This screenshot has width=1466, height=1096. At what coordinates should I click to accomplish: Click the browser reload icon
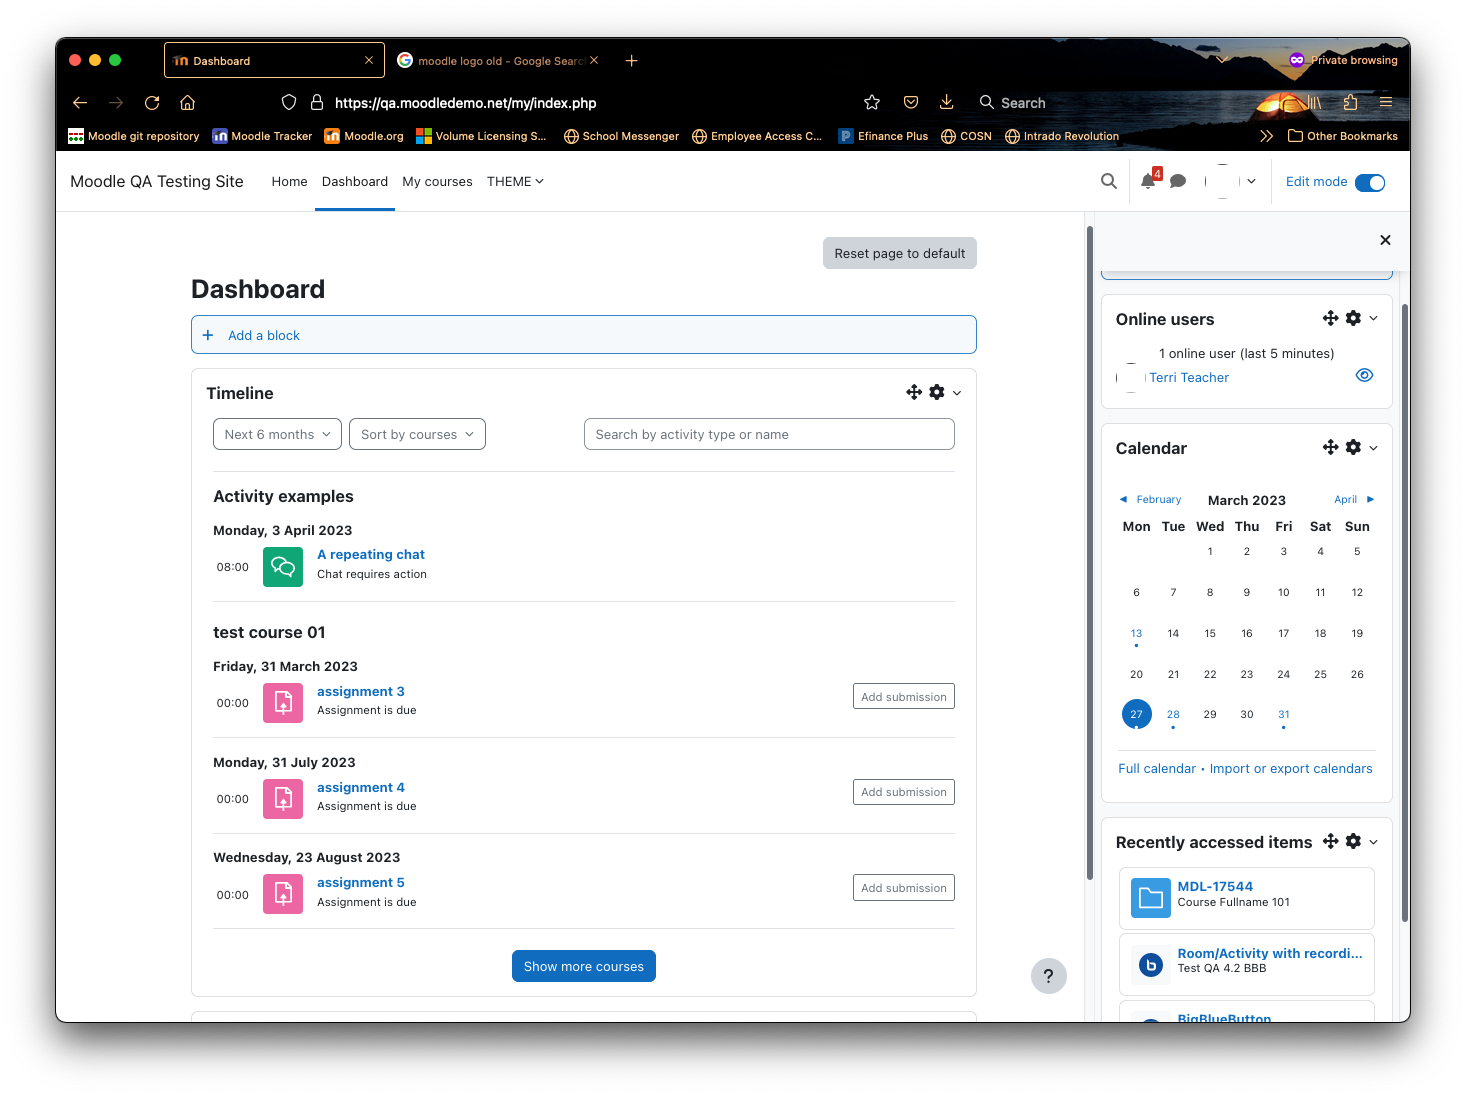(x=152, y=103)
